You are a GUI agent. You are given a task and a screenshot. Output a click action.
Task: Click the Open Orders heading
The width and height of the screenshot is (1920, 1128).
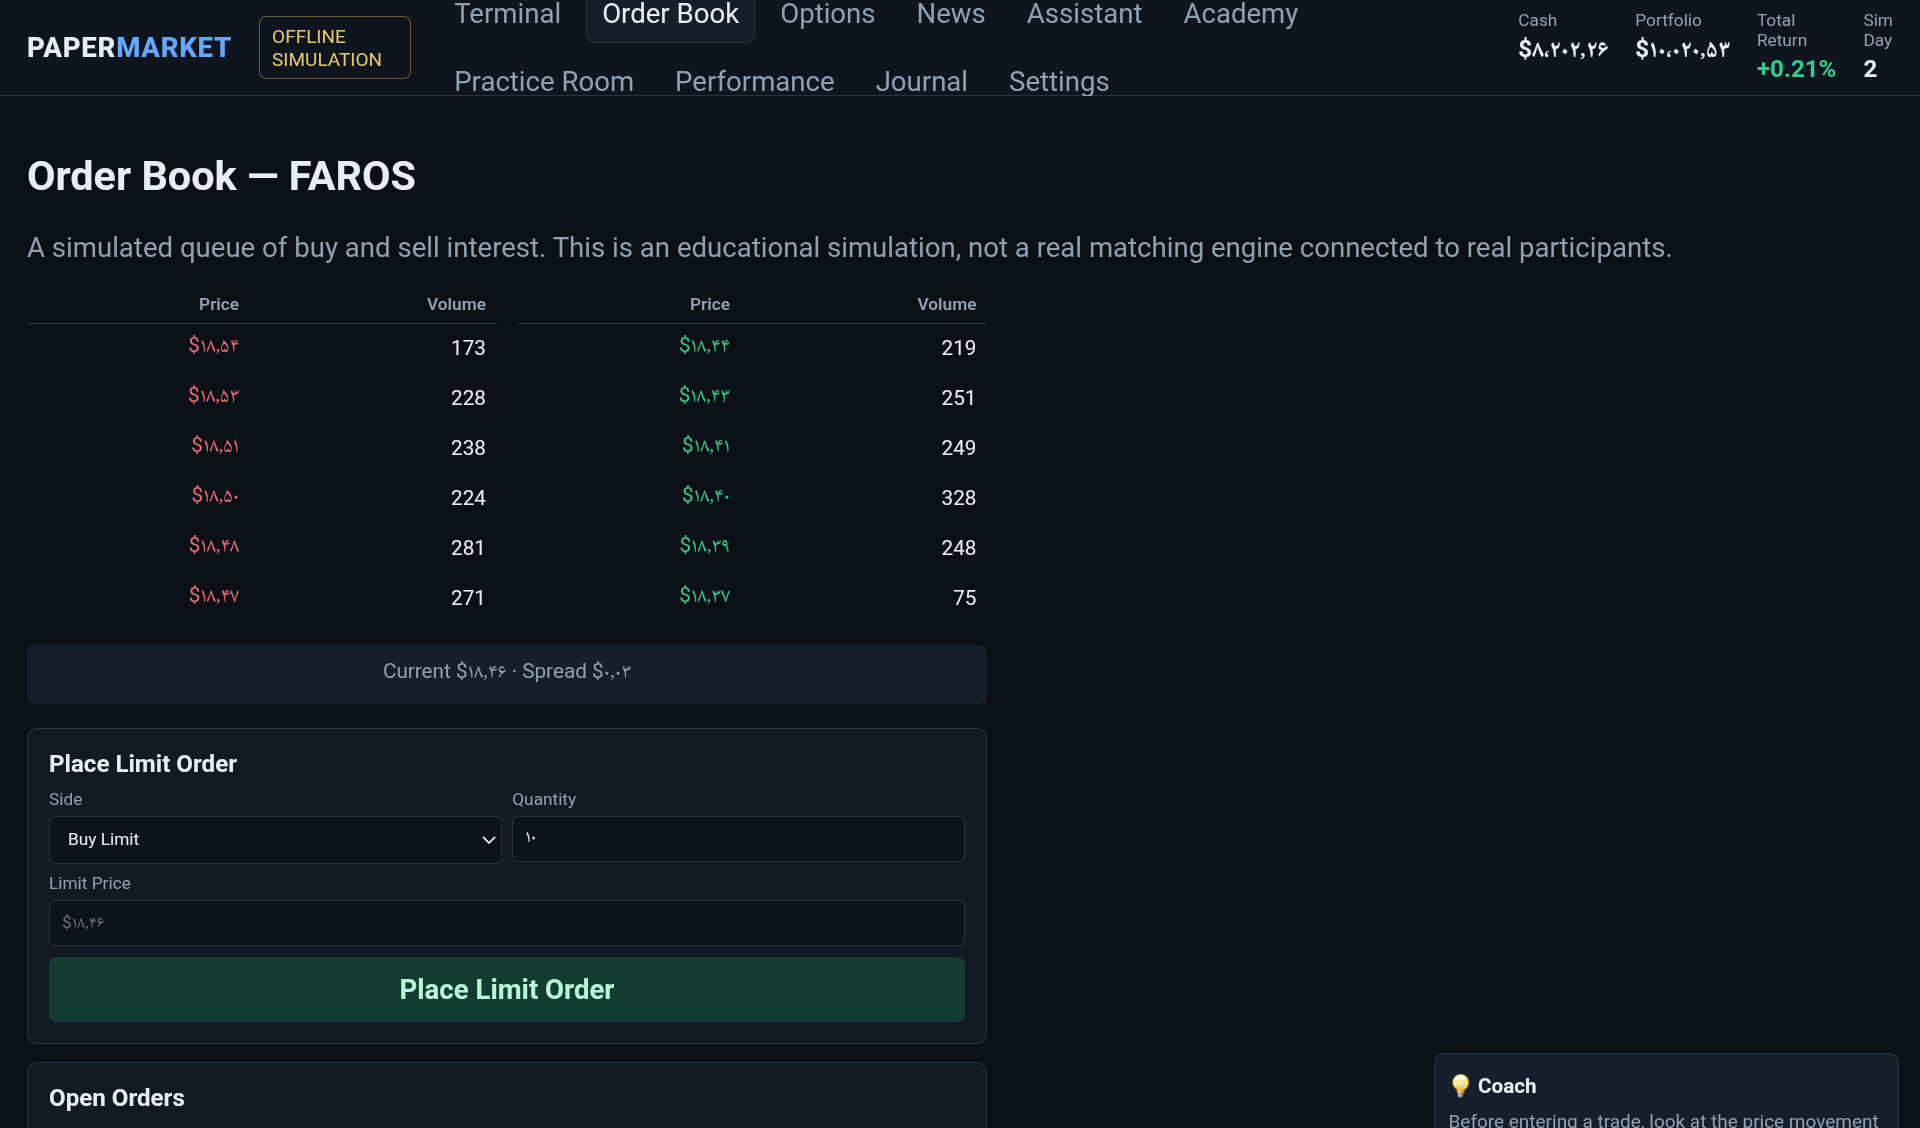click(117, 1098)
